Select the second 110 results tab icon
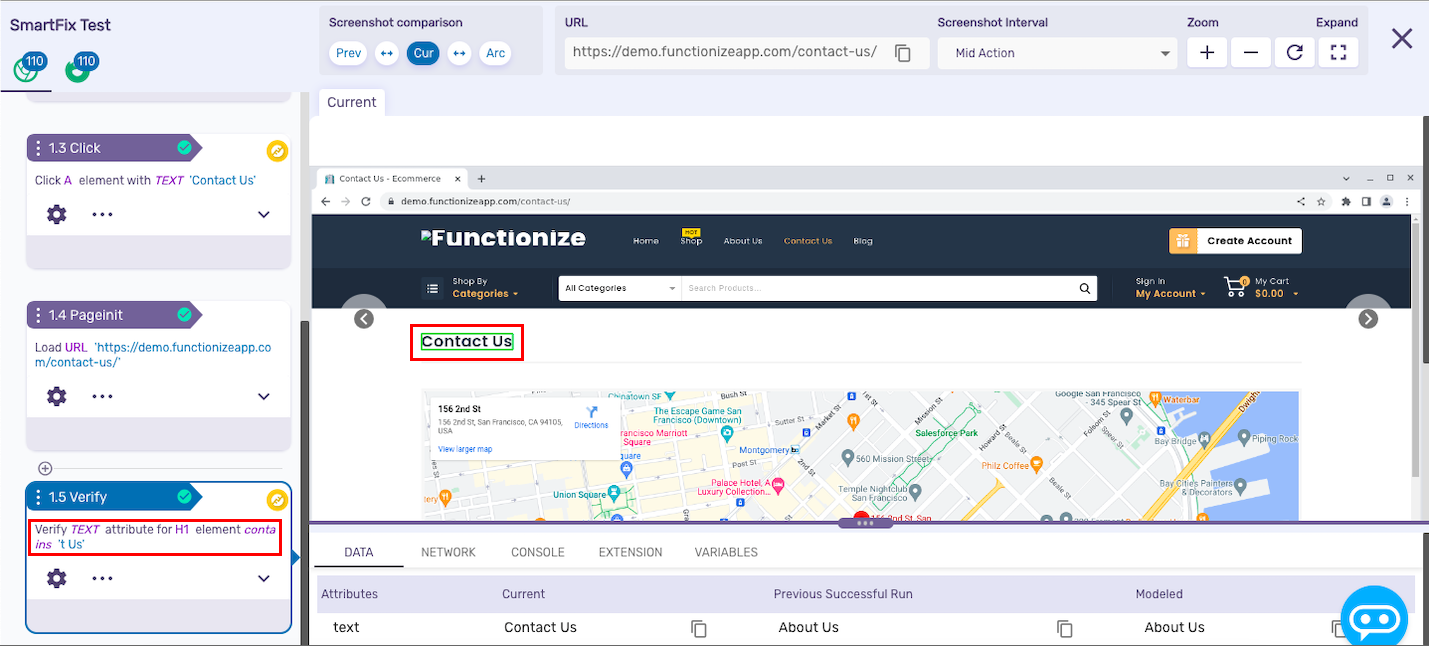Screen dimensions: 1429x646 (x=80, y=68)
